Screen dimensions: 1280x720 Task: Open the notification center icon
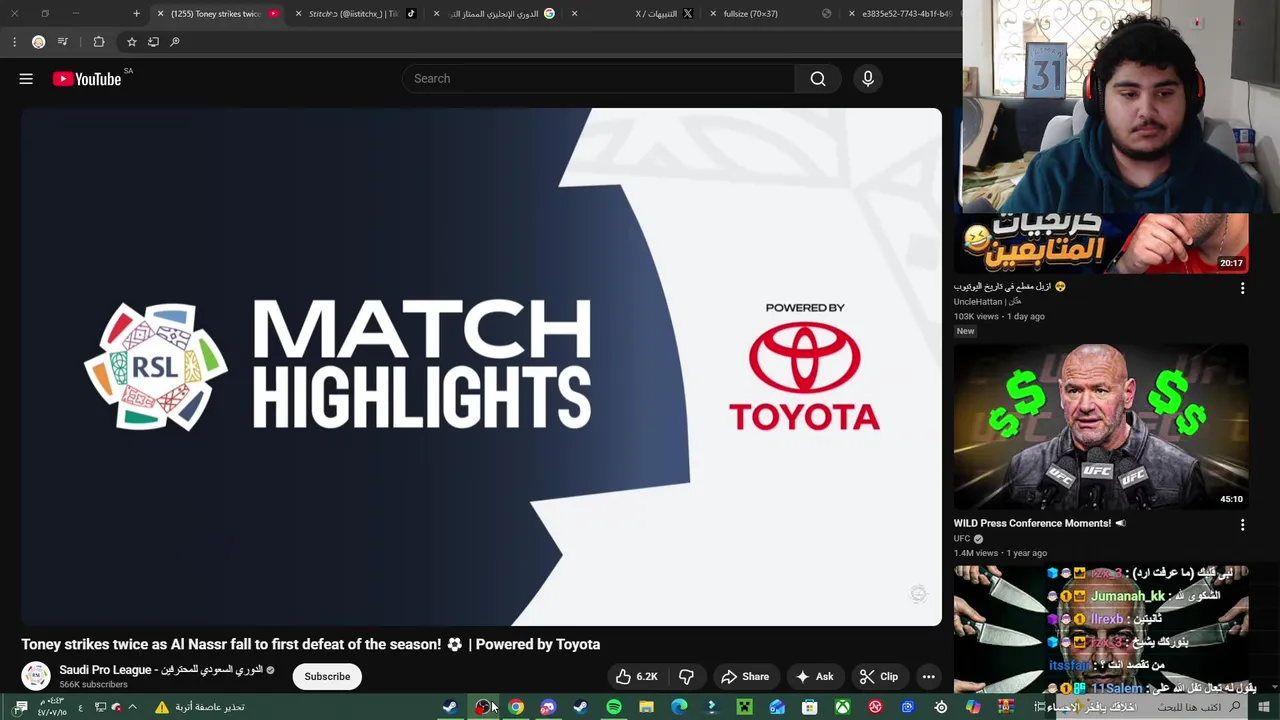pos(21,707)
